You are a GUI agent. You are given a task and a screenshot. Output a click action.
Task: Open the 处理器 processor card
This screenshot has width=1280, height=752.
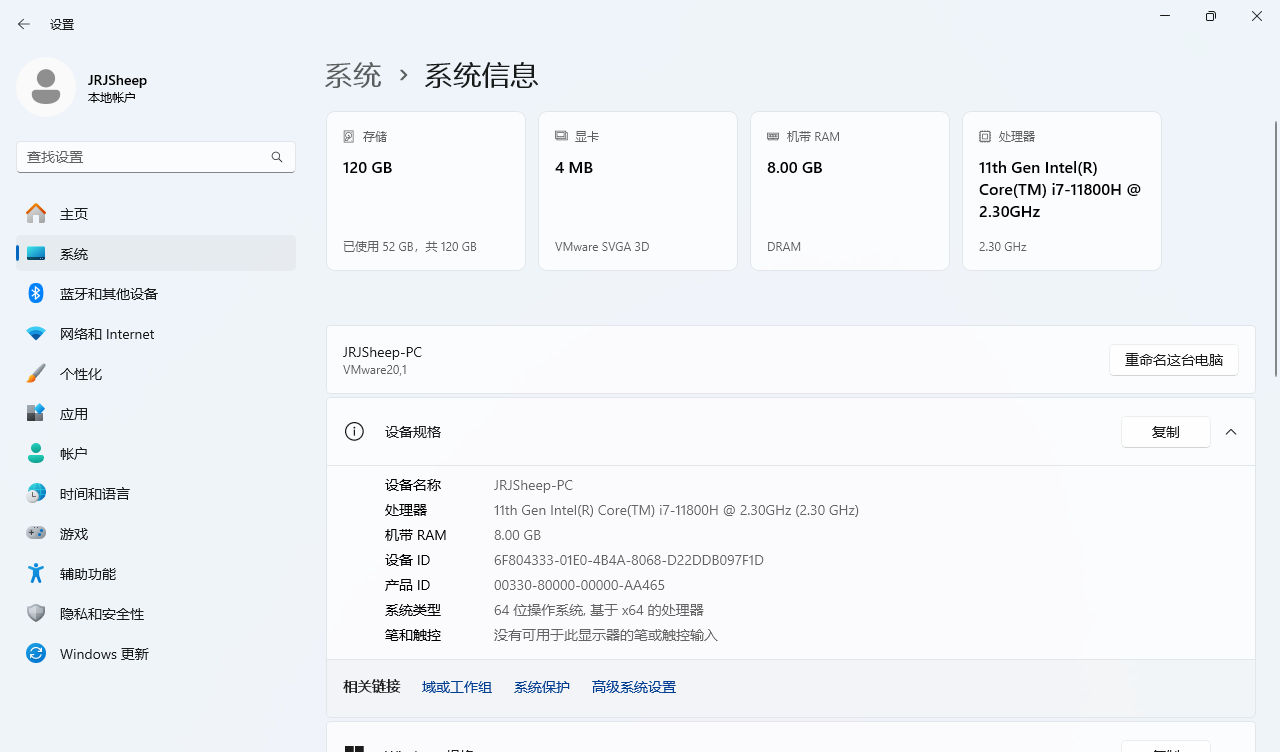pos(1061,190)
